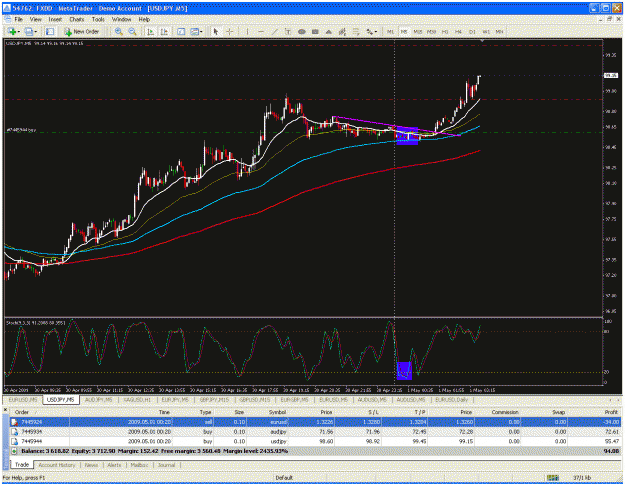Click the order icon beside 7445934
The width and height of the screenshot is (625, 484).
click(x=14, y=432)
